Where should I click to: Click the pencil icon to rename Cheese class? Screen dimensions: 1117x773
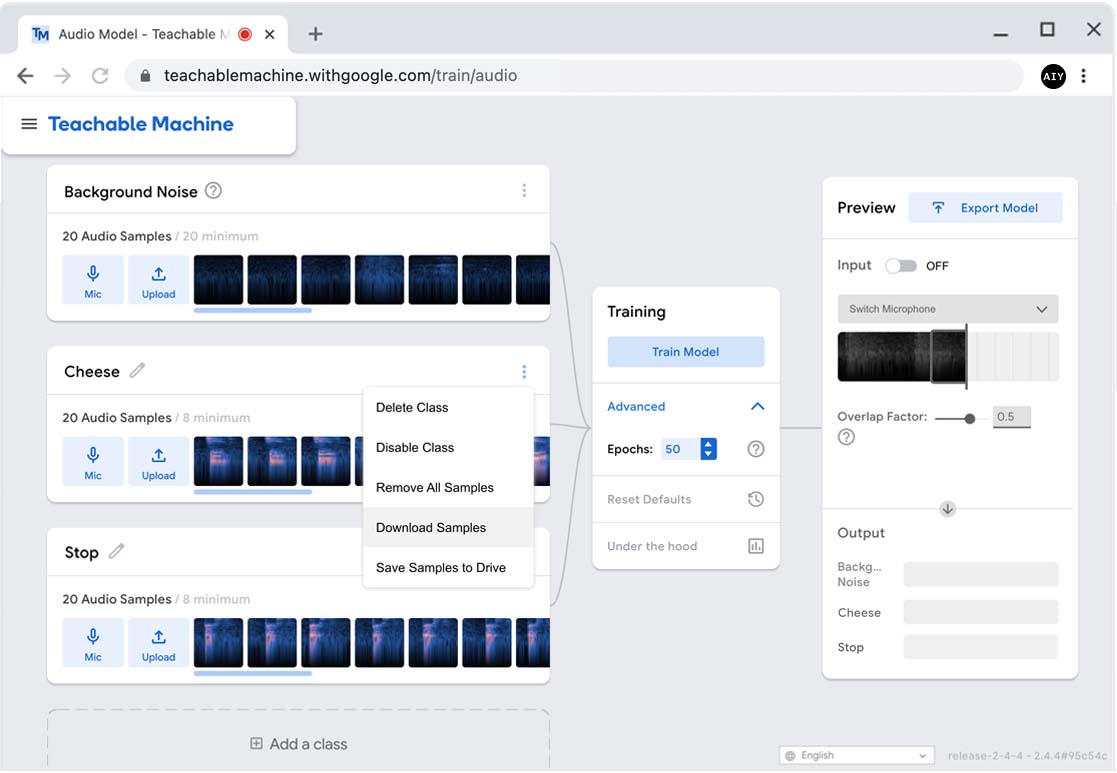[137, 371]
